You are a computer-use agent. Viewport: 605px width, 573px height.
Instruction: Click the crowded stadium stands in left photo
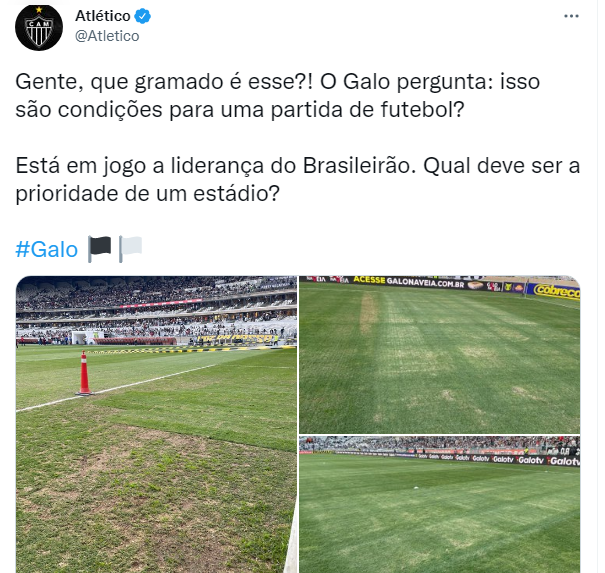point(156,309)
